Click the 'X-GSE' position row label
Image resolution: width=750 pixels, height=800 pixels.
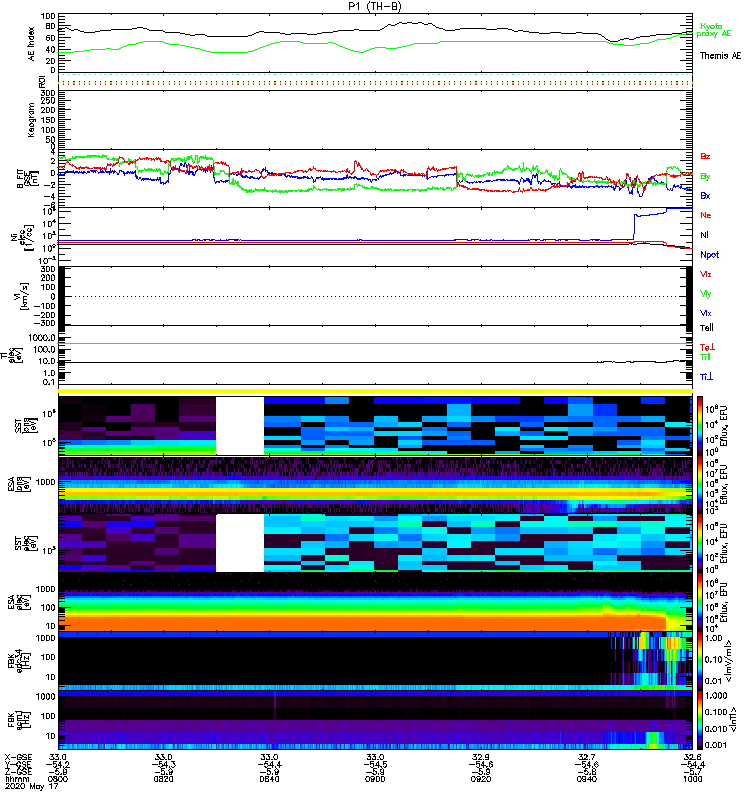click(x=18, y=757)
